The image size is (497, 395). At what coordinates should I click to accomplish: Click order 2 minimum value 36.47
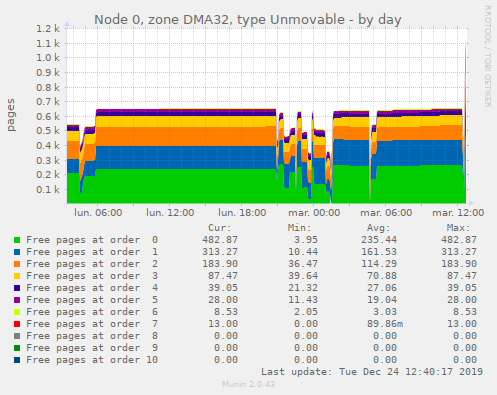click(303, 264)
